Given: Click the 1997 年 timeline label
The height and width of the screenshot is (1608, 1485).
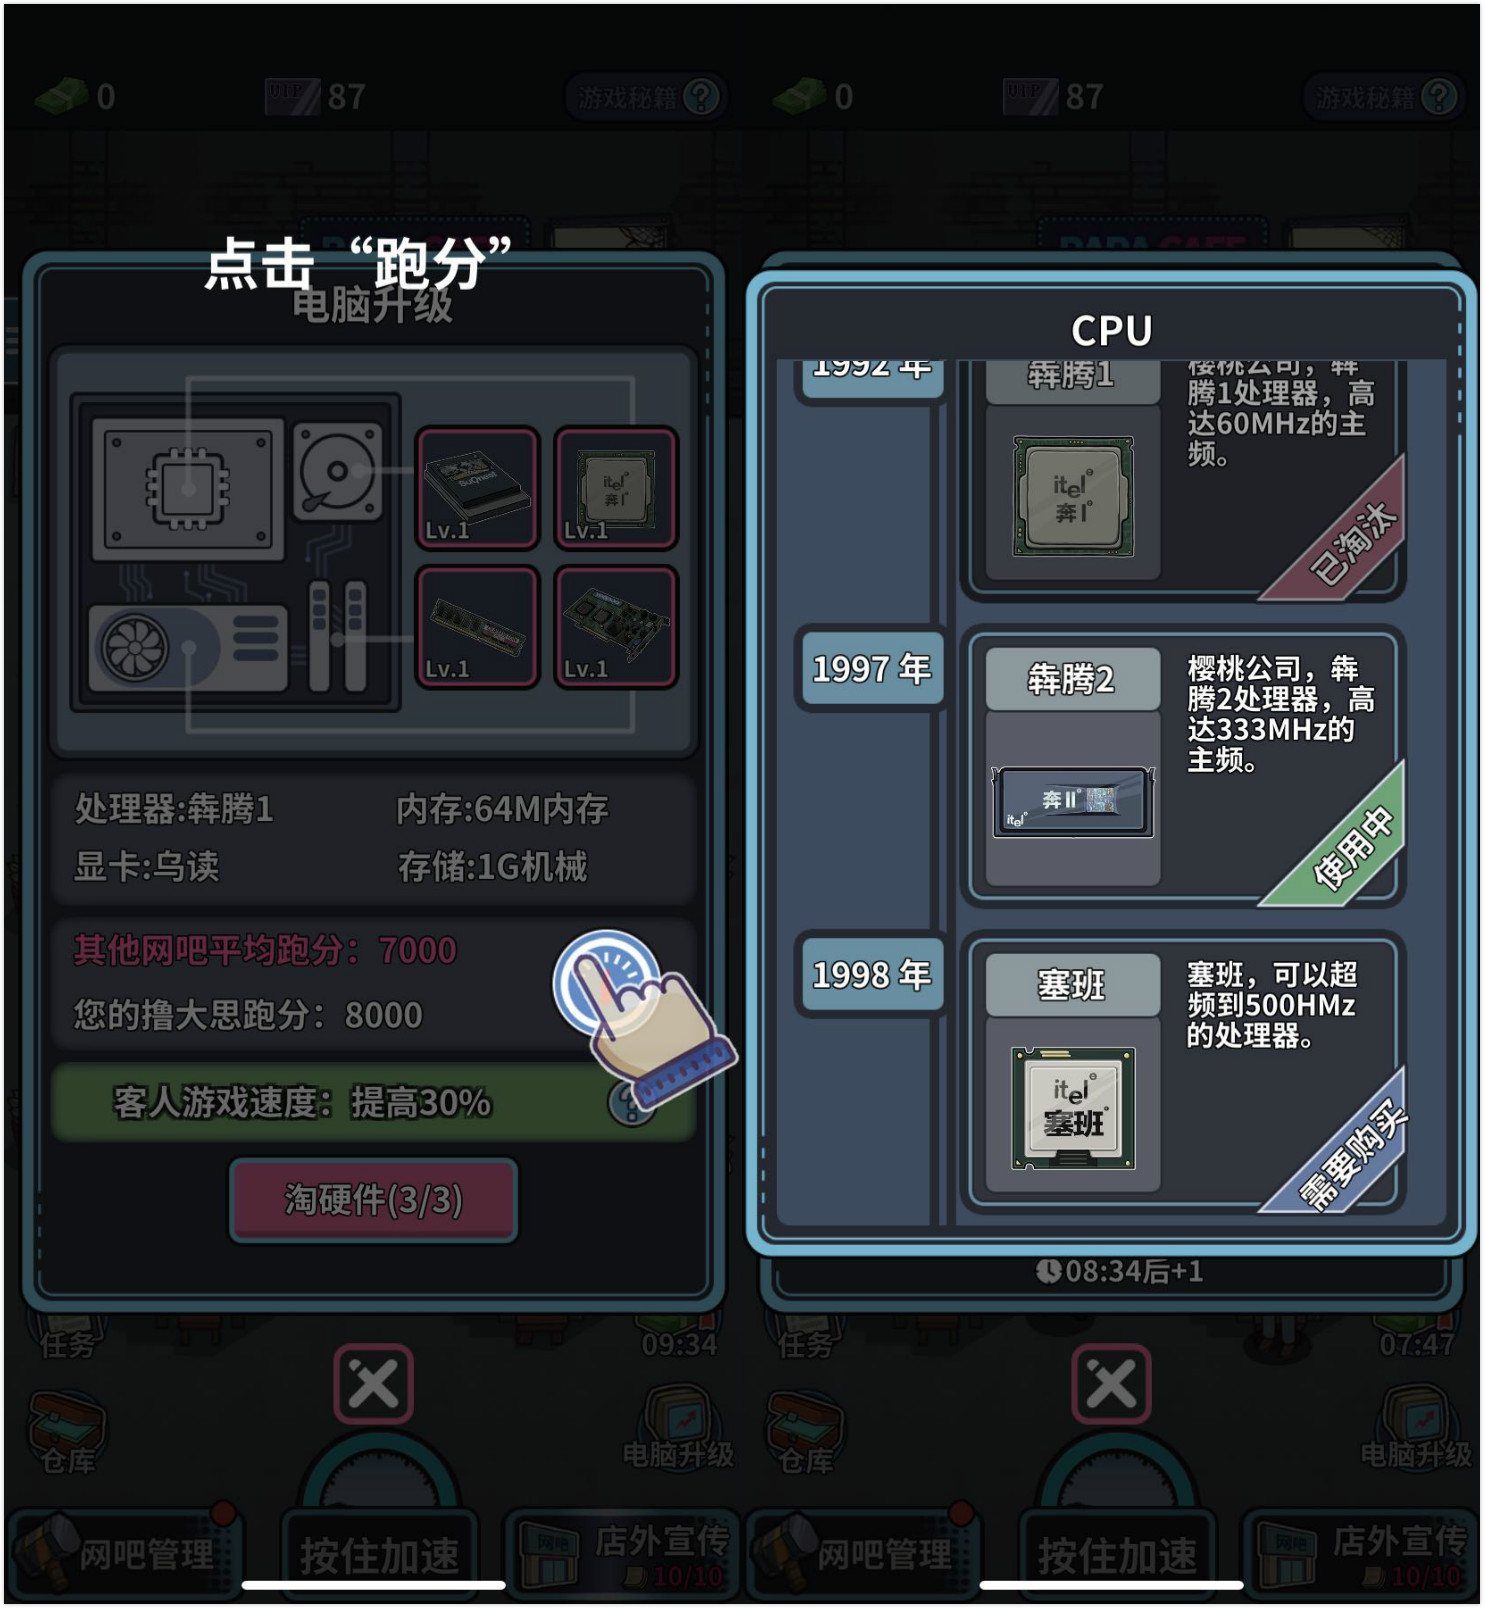Looking at the screenshot, I should [871, 669].
